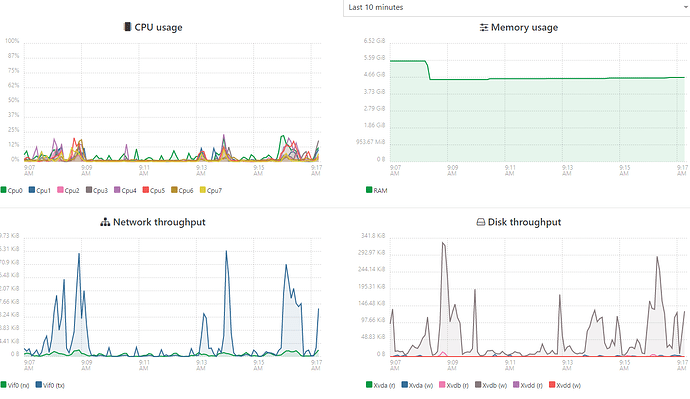Click the "9:13 AM" tick on CPU chart

(201, 170)
